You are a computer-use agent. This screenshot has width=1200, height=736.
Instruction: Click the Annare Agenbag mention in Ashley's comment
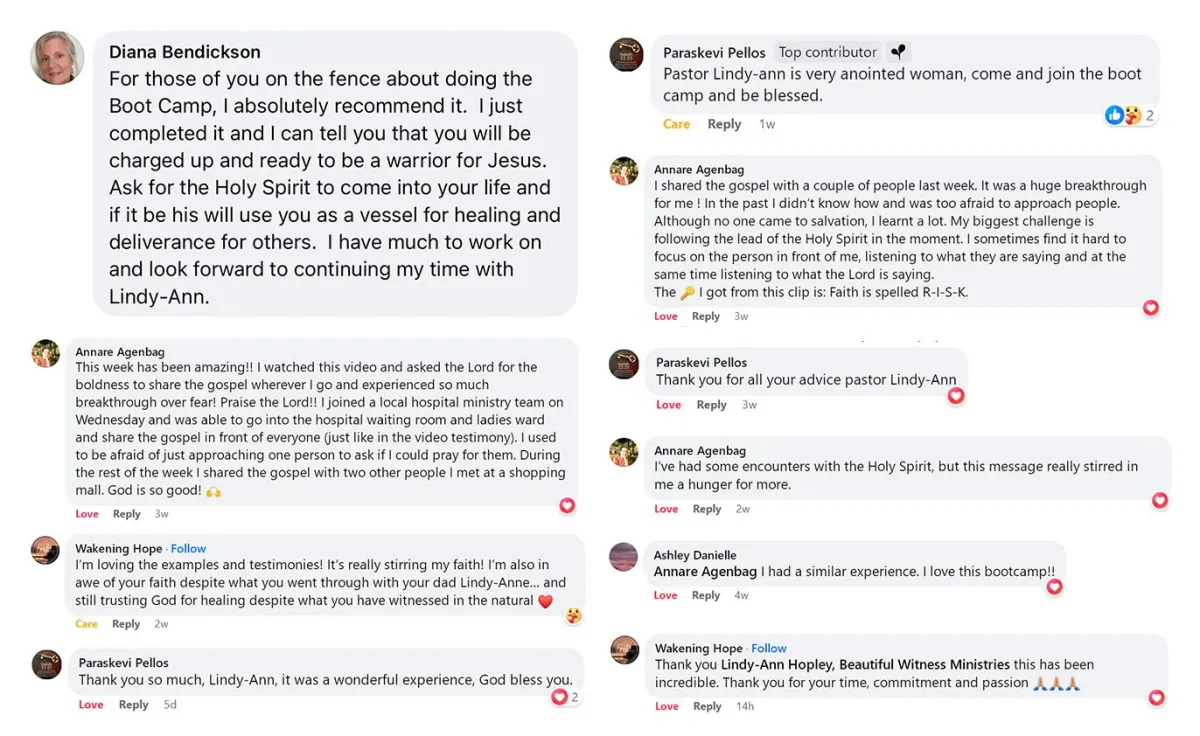pos(705,572)
